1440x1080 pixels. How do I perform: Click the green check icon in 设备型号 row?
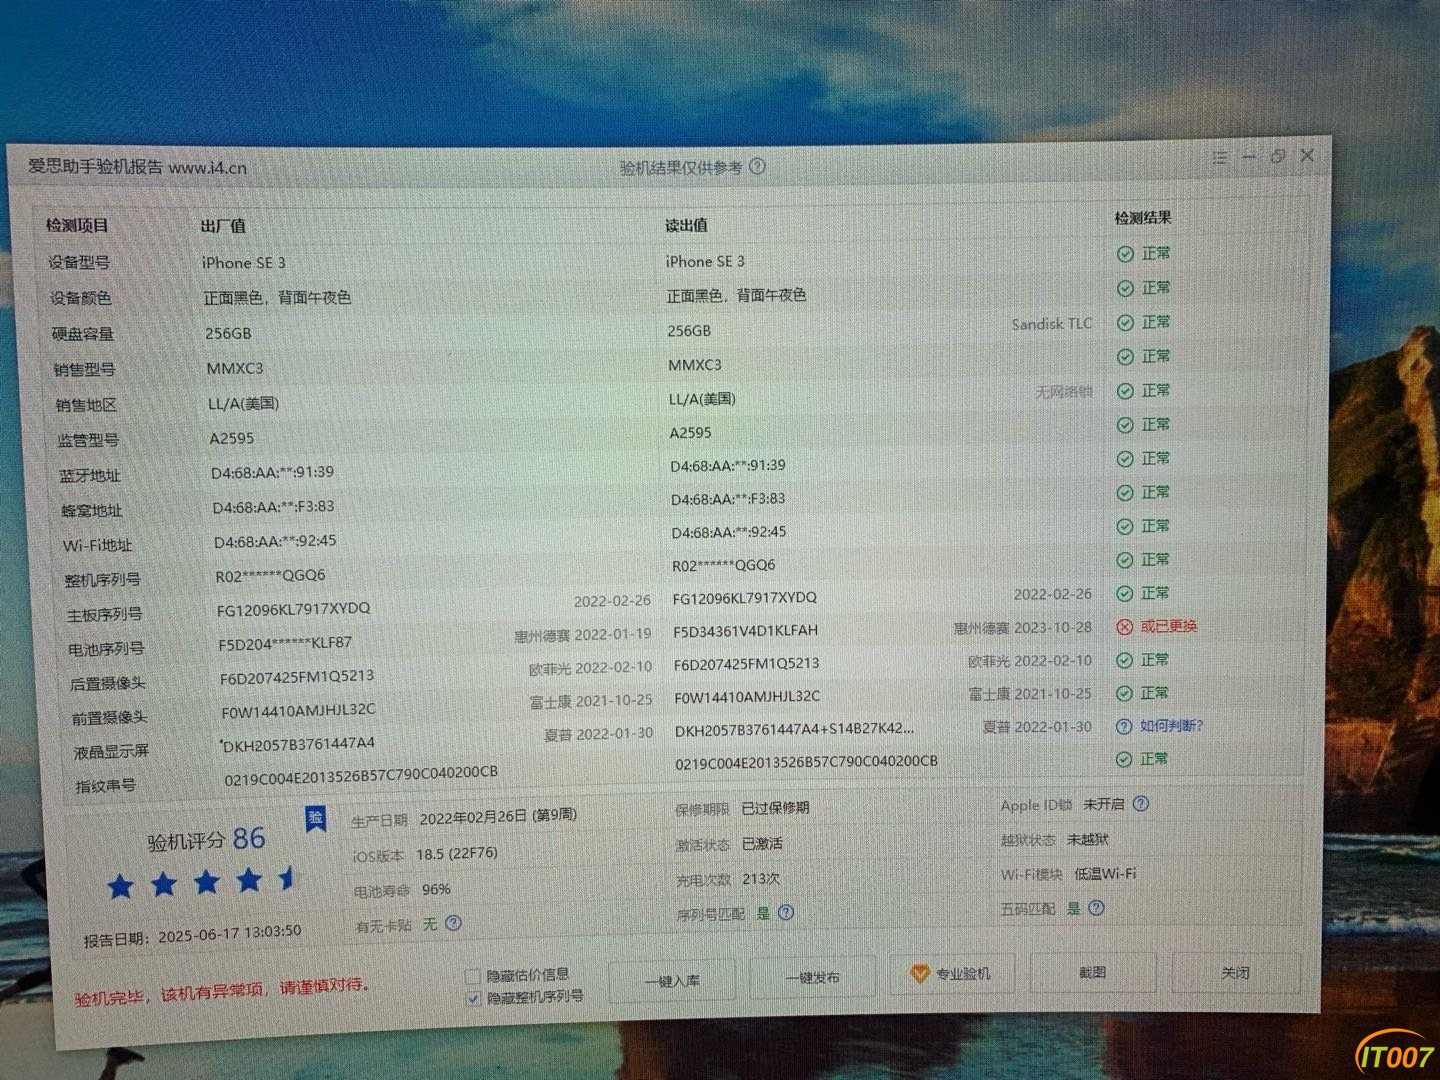(x=1125, y=254)
